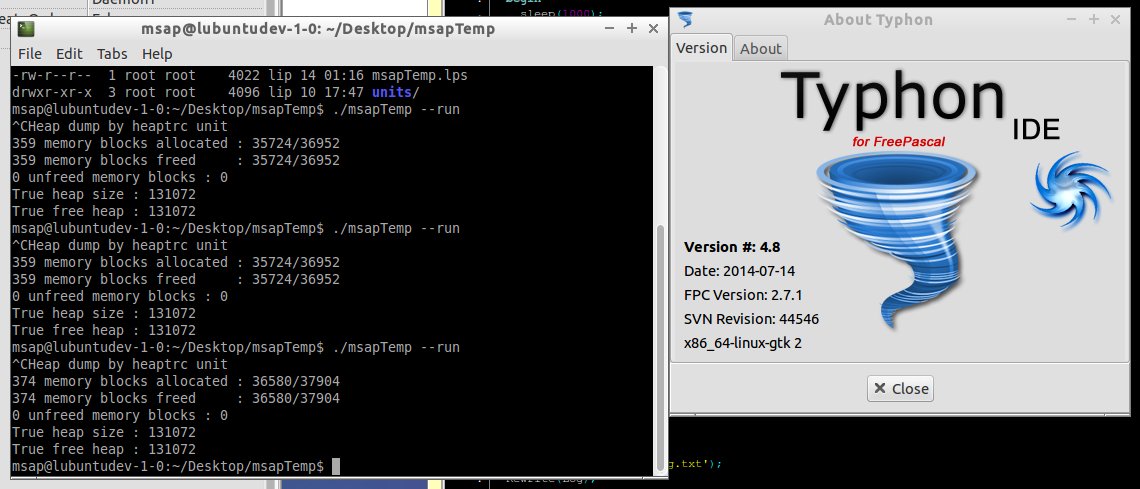Image resolution: width=1140 pixels, height=489 pixels.
Task: Maximize the About Typhon window
Action: point(1093,20)
